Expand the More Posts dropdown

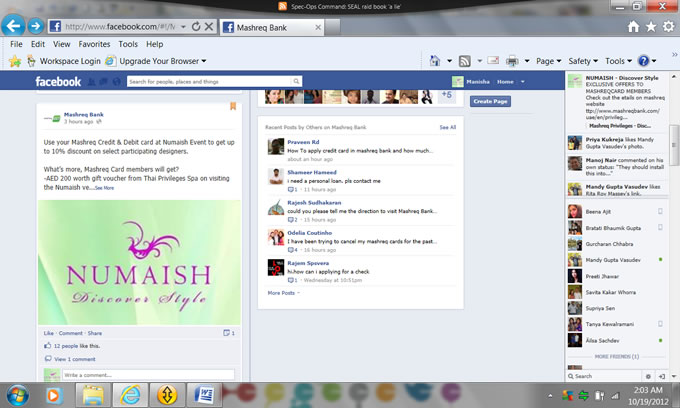point(284,293)
